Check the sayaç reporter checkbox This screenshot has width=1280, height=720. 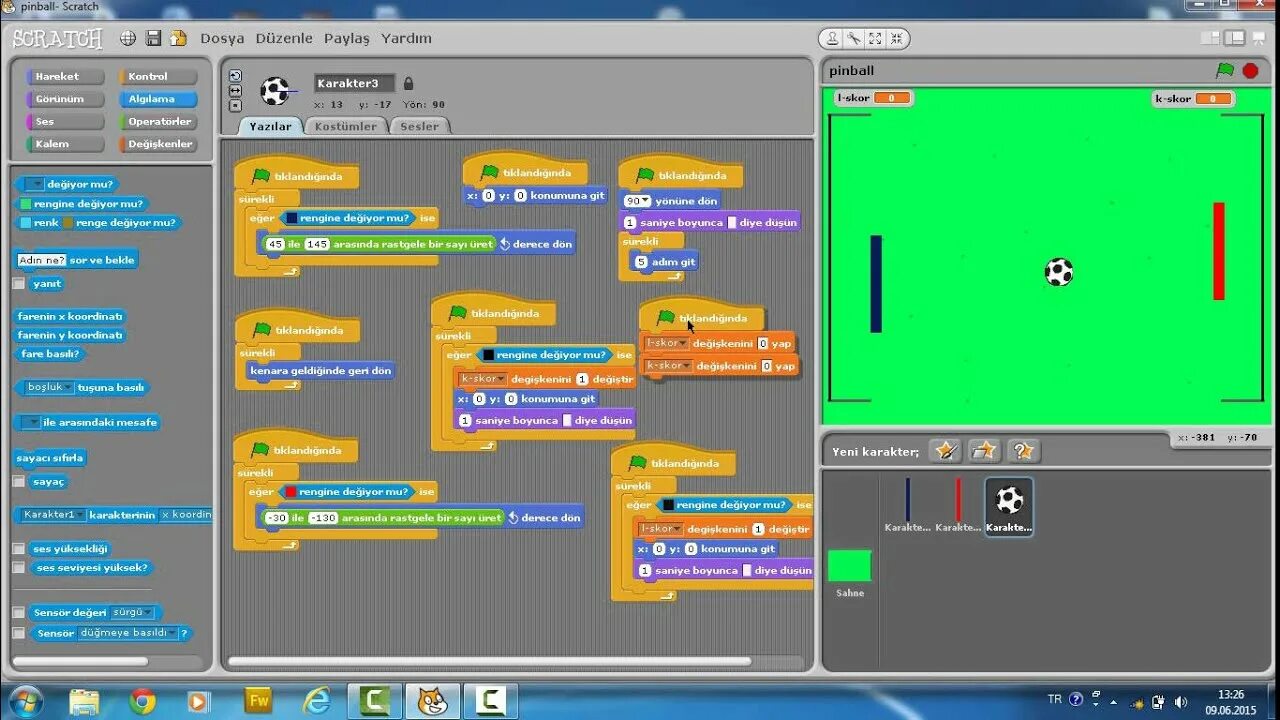[18, 481]
